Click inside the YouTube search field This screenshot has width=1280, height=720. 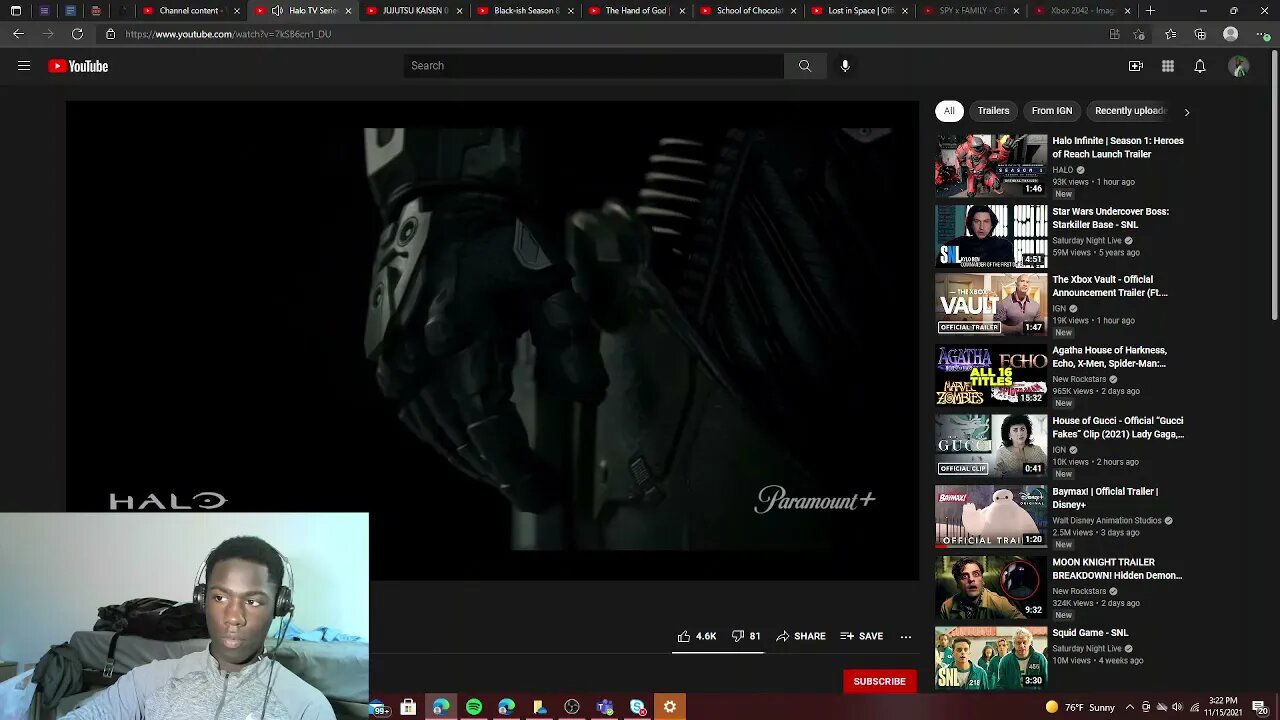tap(594, 66)
